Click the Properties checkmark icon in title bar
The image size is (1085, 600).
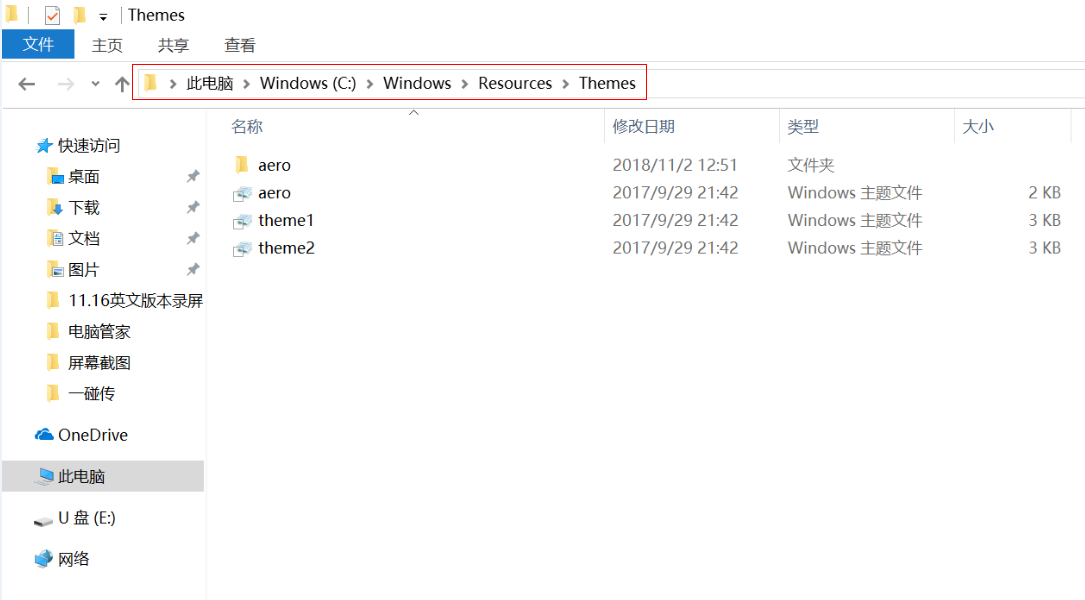coord(52,15)
